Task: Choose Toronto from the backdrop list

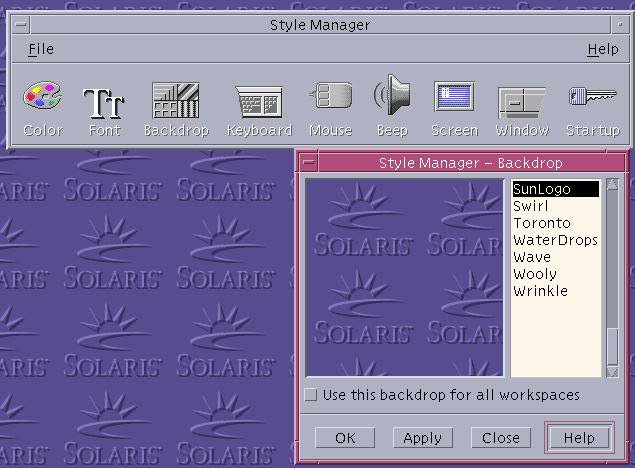Action: pos(542,223)
